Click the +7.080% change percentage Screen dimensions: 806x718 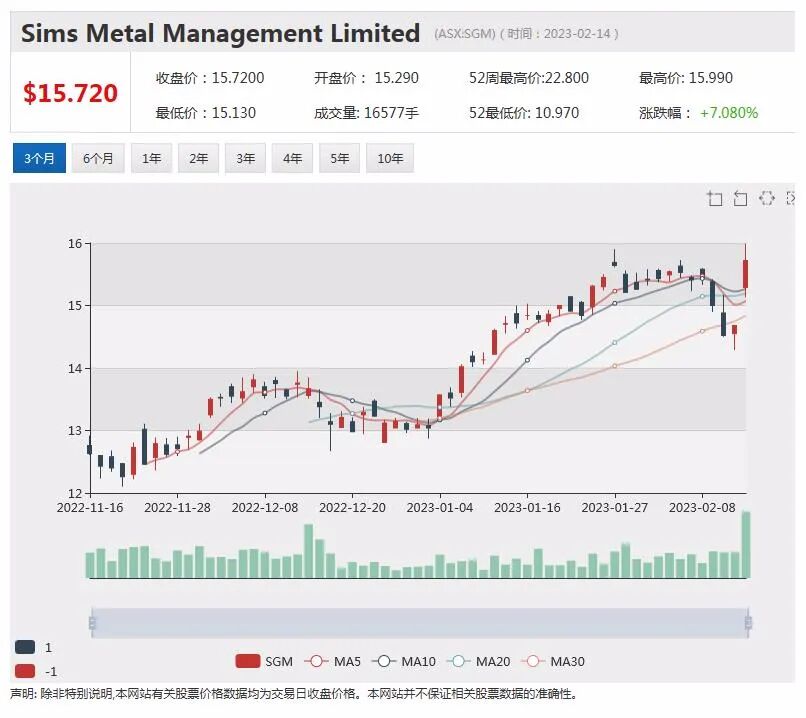[729, 113]
